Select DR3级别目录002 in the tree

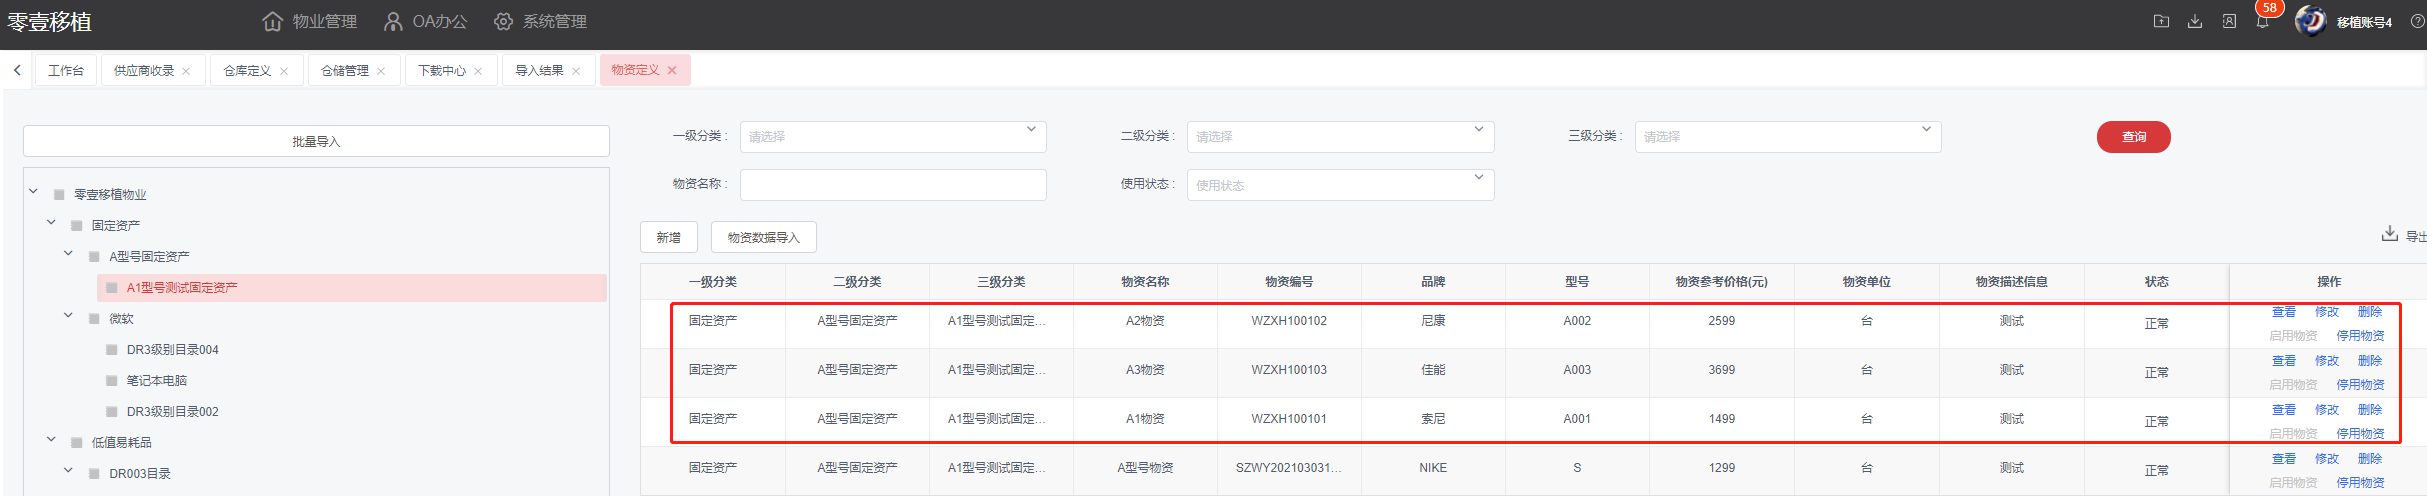tap(172, 412)
